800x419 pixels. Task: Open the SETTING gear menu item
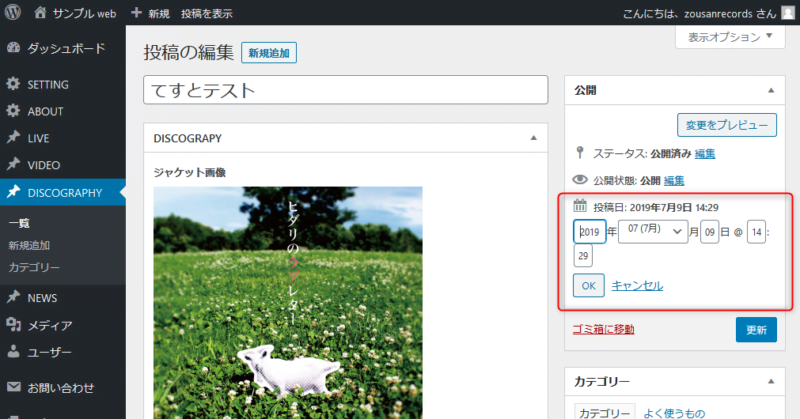(47, 85)
